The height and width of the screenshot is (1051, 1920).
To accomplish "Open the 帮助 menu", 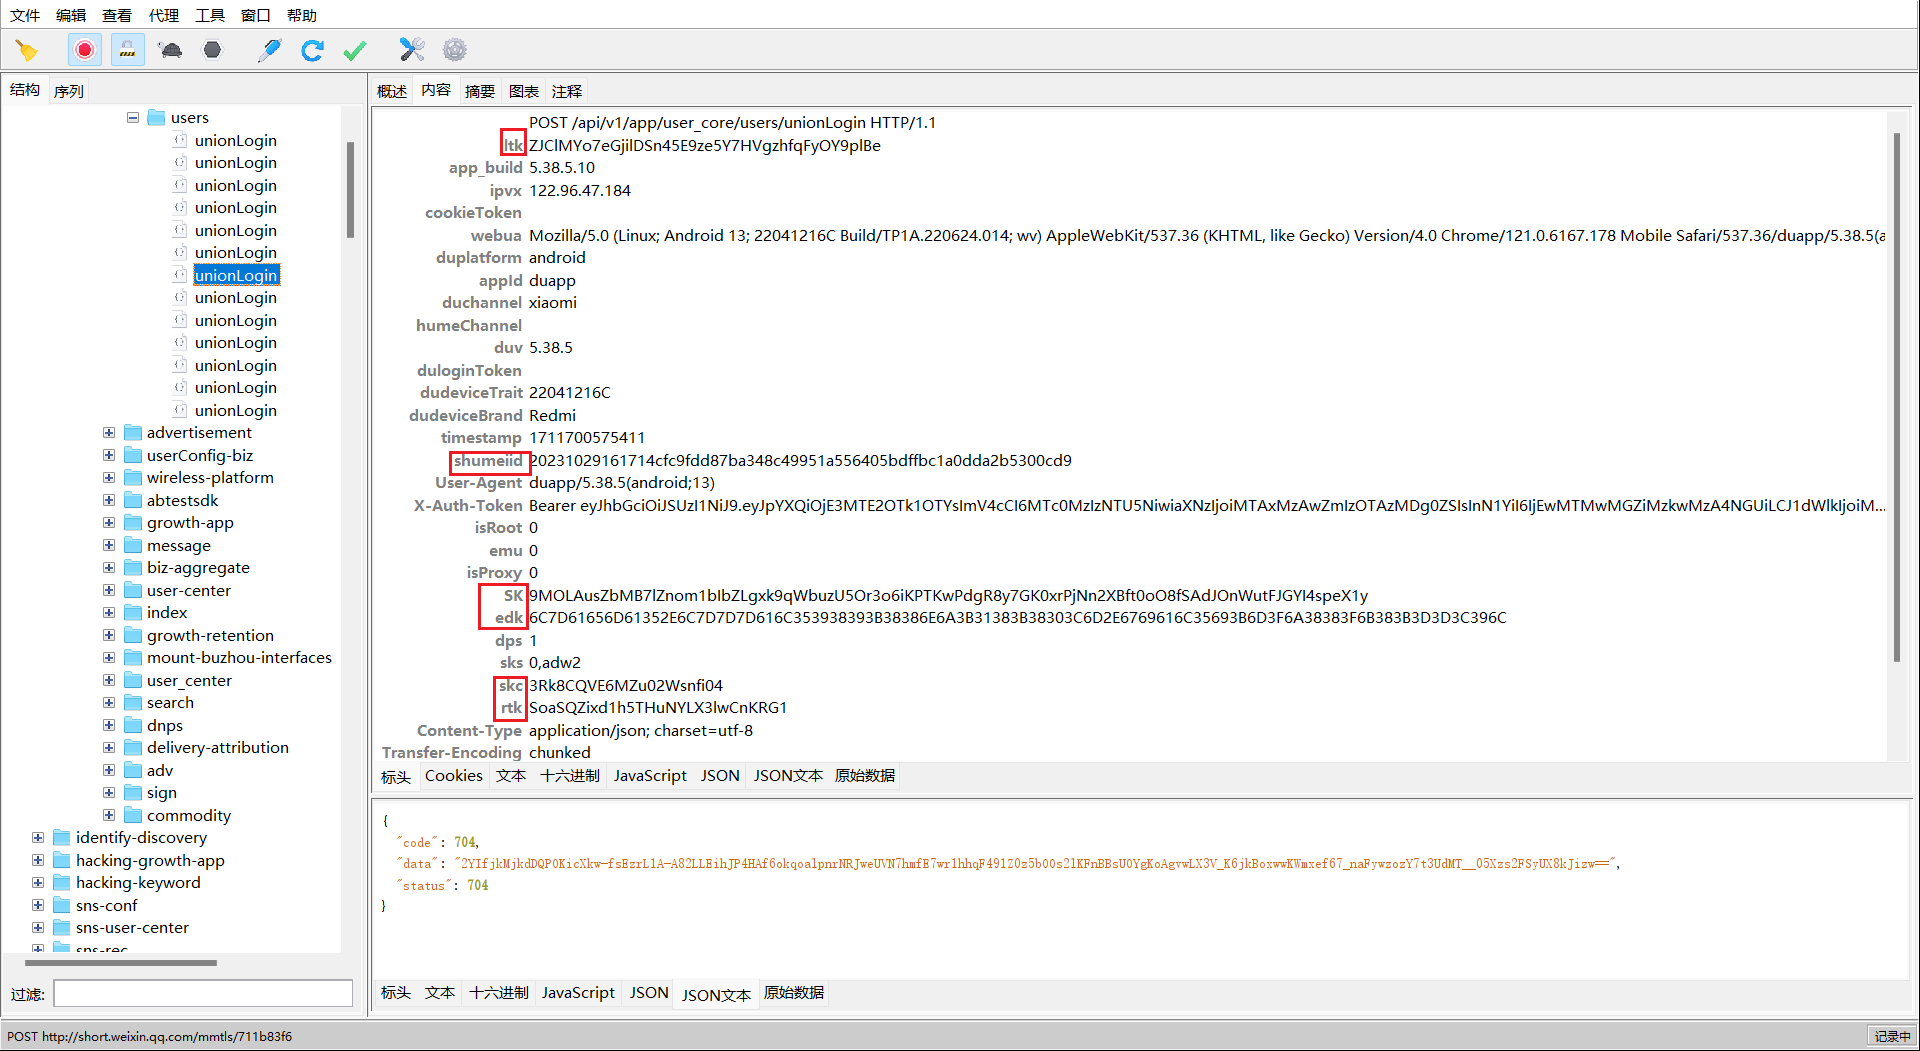I will coord(302,15).
